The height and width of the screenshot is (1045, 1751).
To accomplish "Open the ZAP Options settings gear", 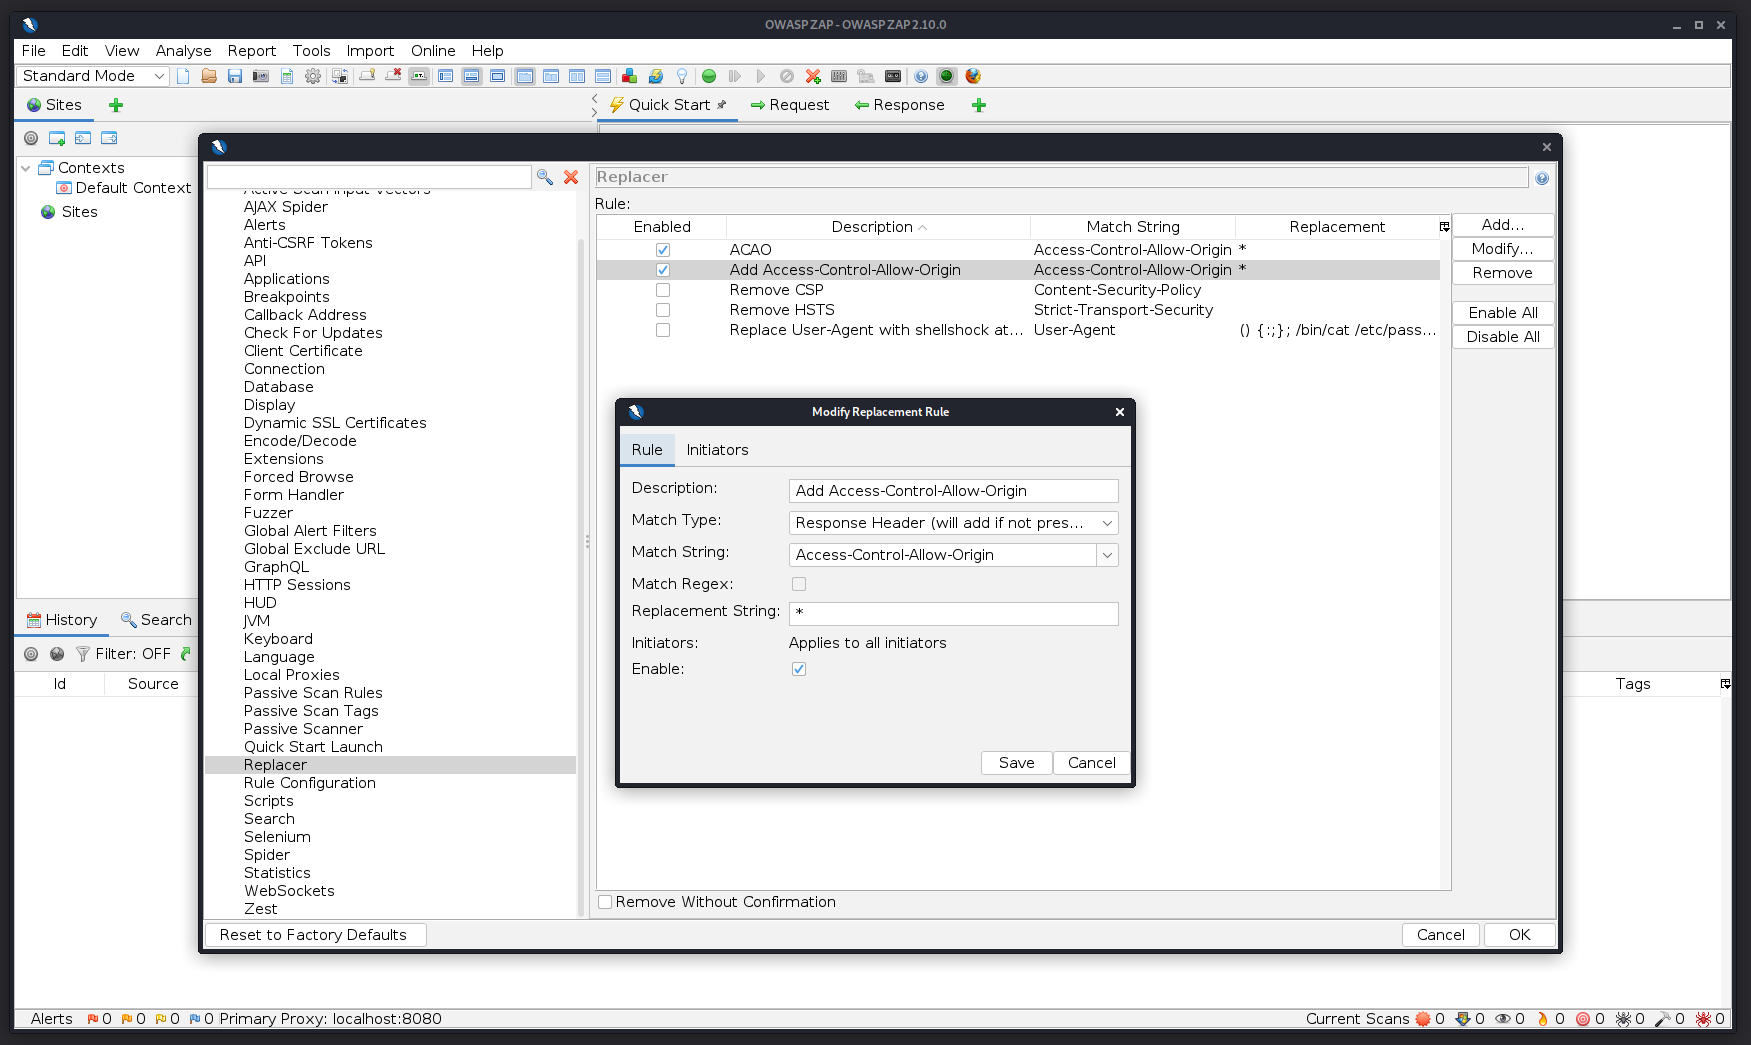I will point(313,76).
